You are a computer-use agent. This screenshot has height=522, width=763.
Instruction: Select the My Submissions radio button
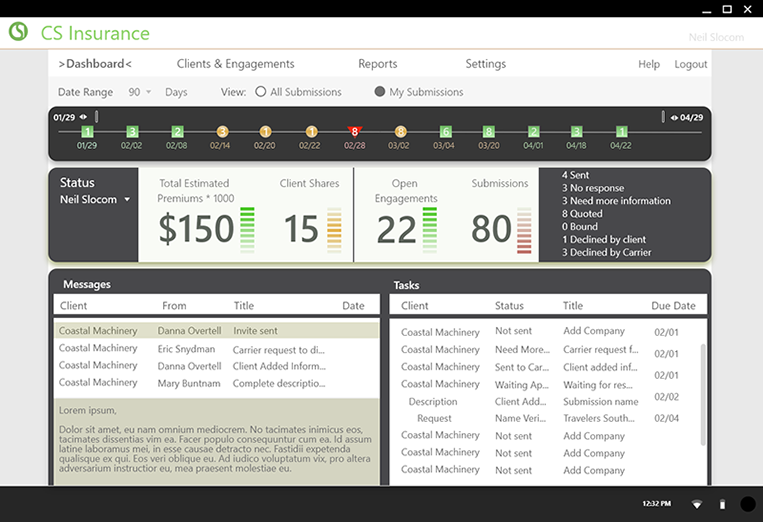[x=380, y=92]
